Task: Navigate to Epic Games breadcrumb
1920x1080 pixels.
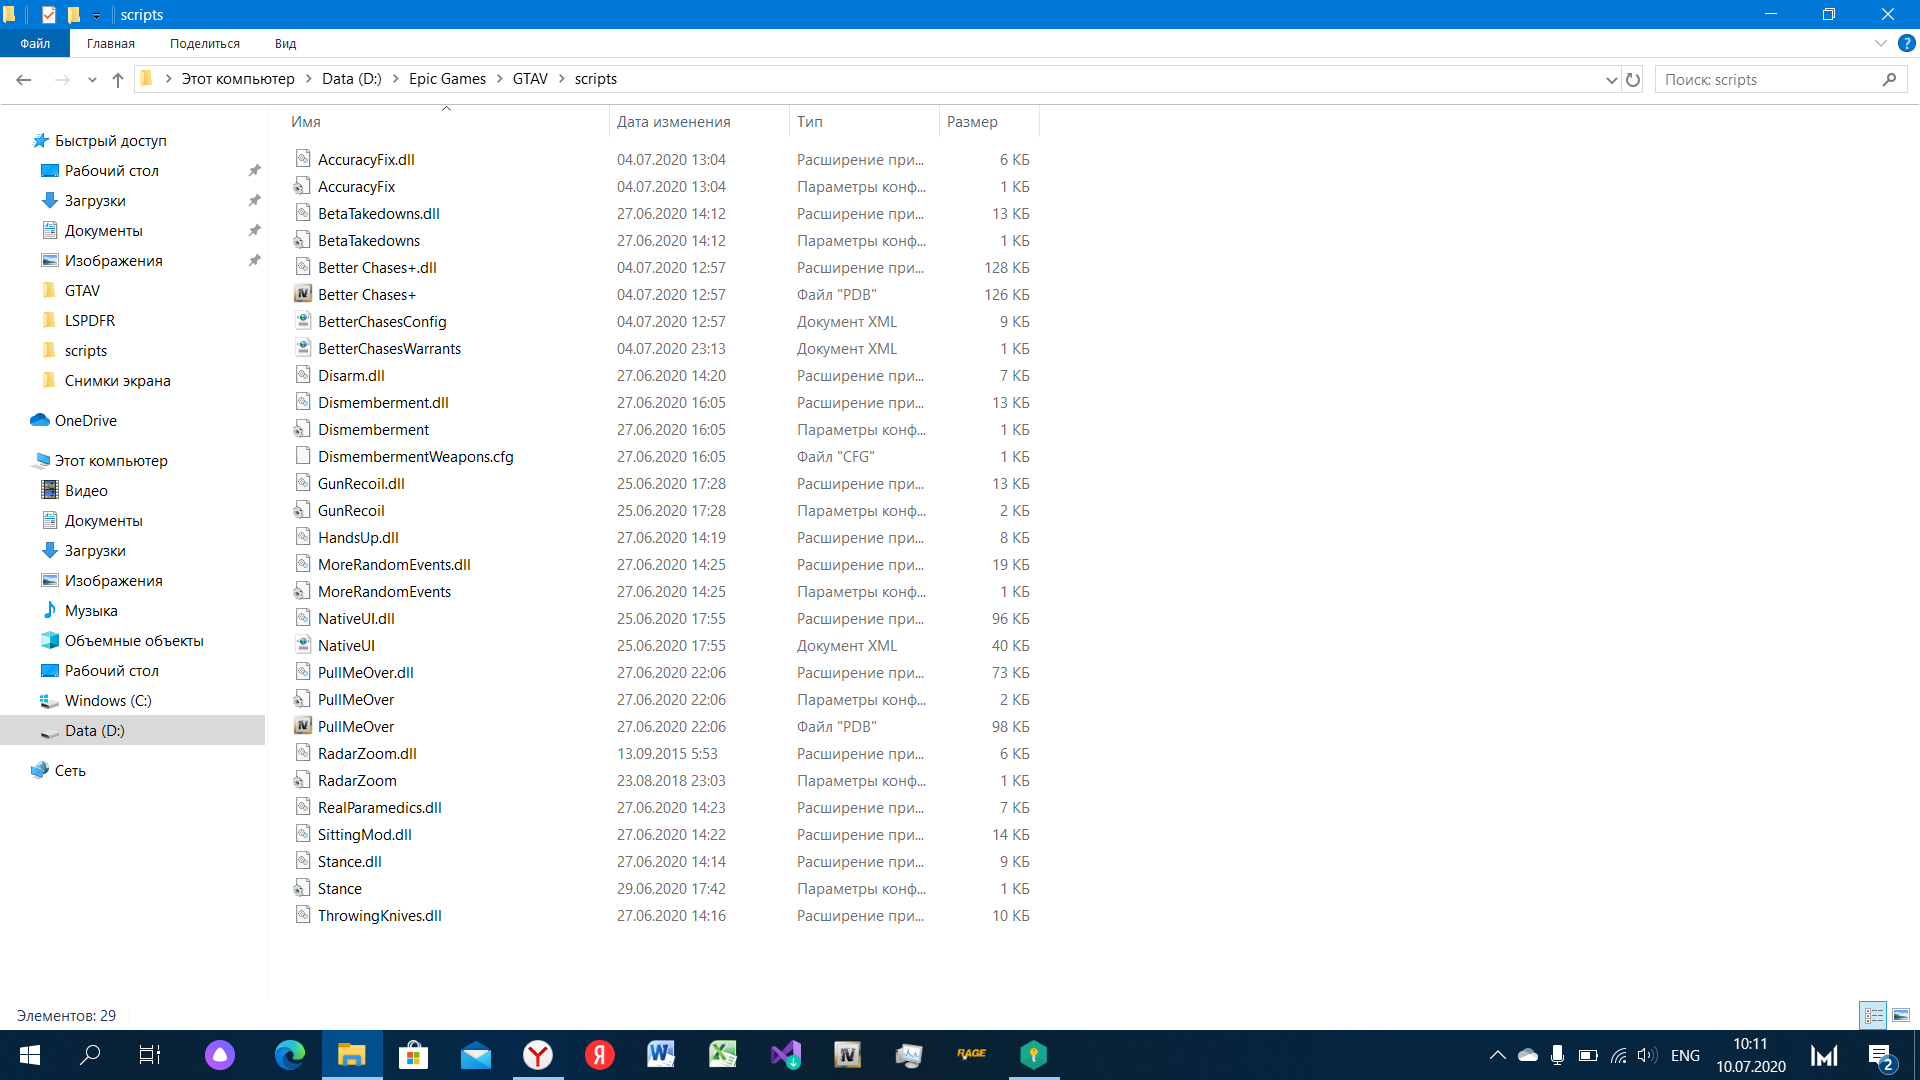Action: click(447, 79)
